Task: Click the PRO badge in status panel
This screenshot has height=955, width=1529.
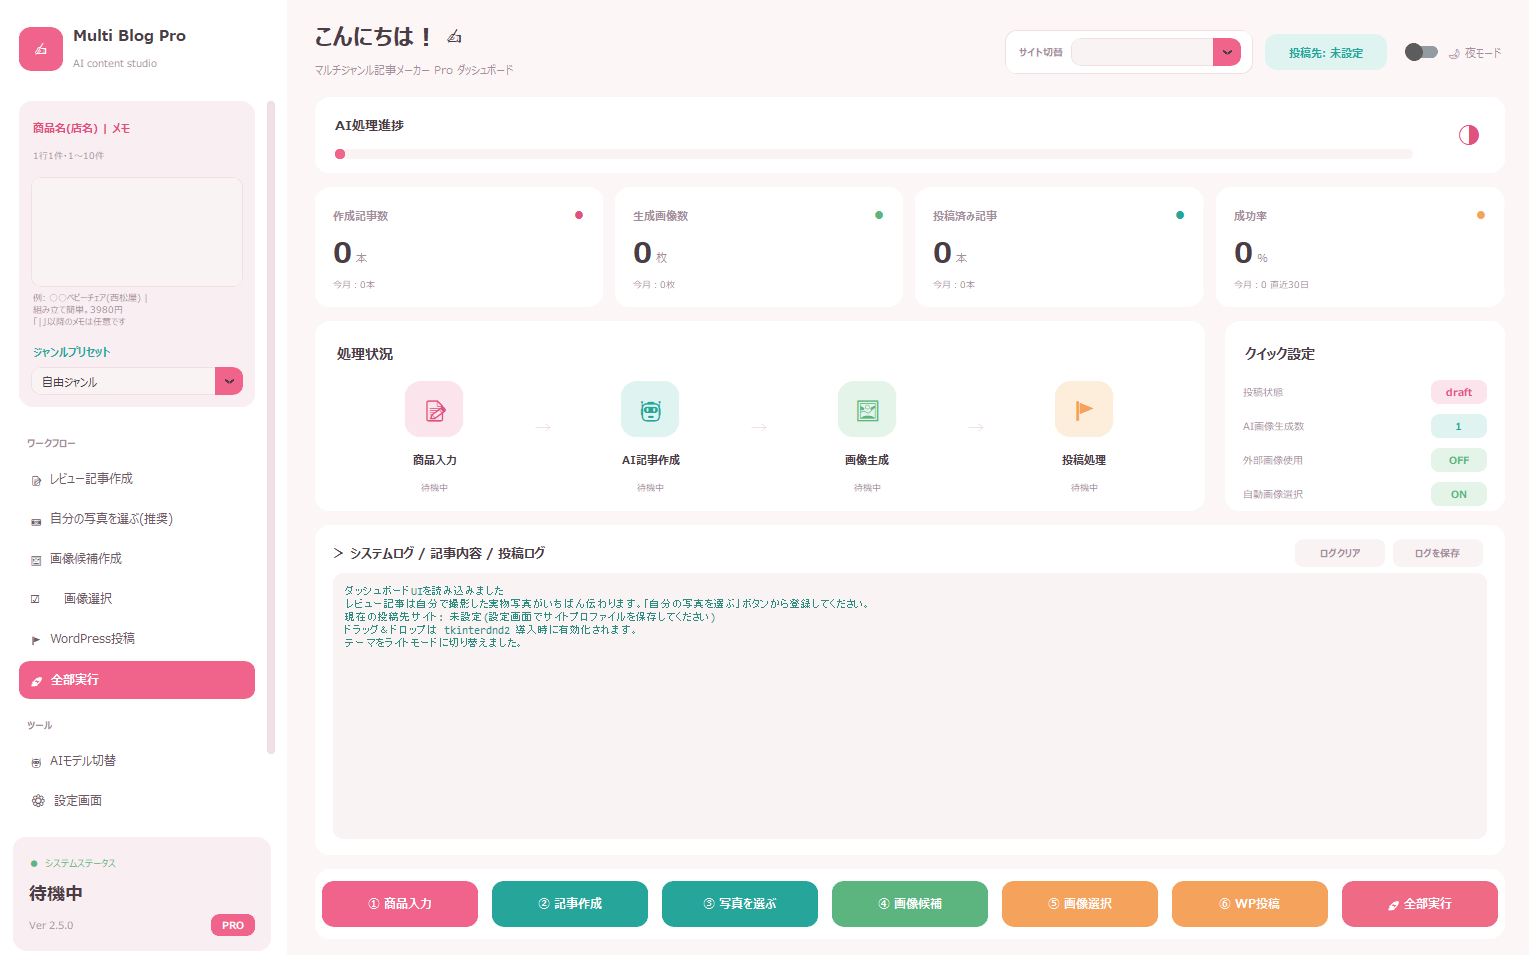Action: (233, 925)
